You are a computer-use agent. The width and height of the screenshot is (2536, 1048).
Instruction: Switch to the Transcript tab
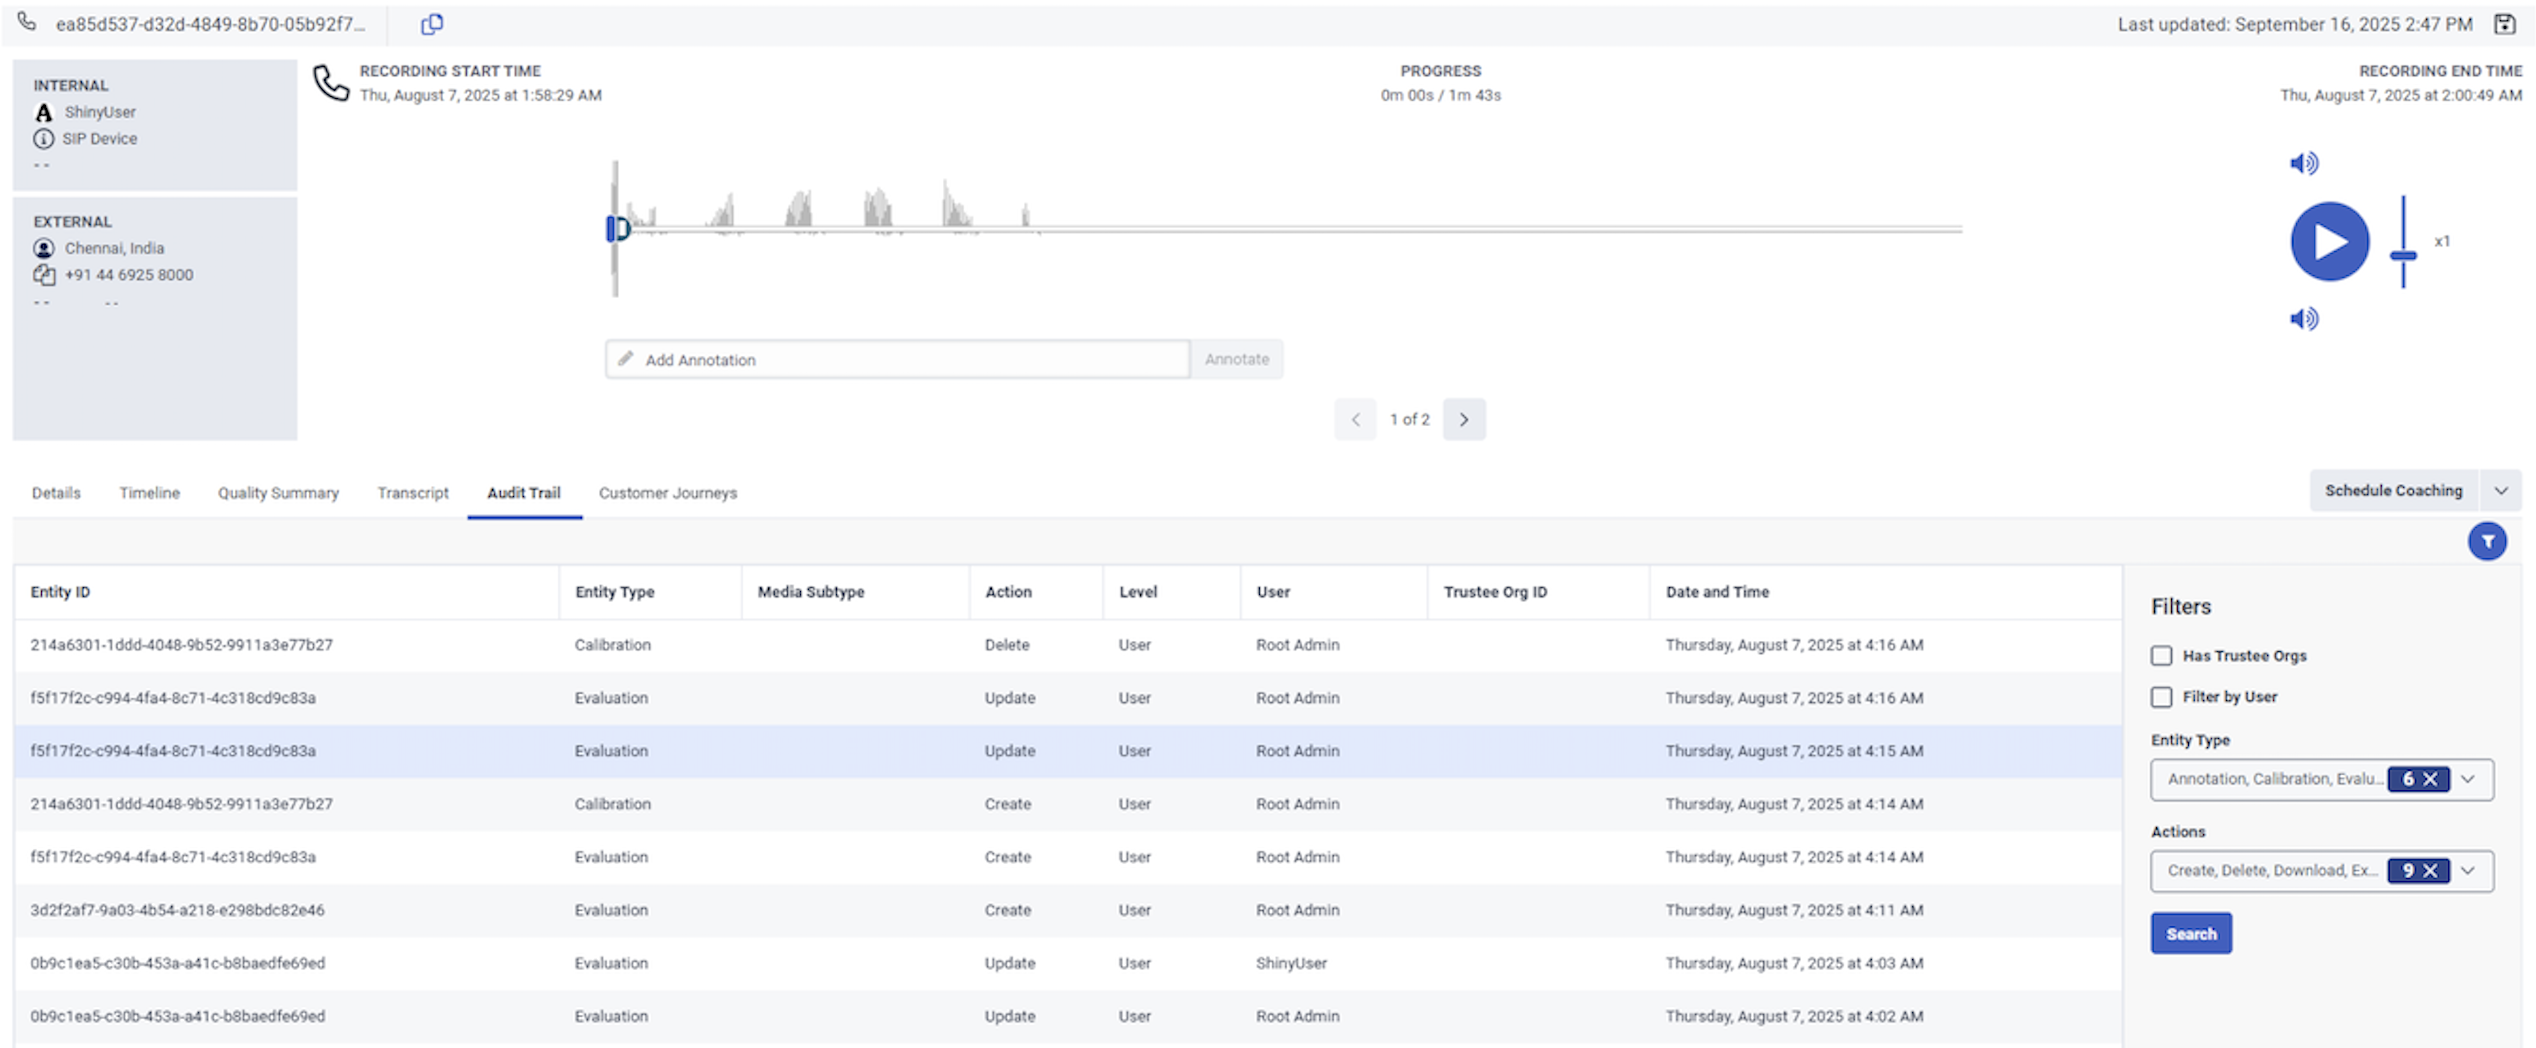[413, 493]
